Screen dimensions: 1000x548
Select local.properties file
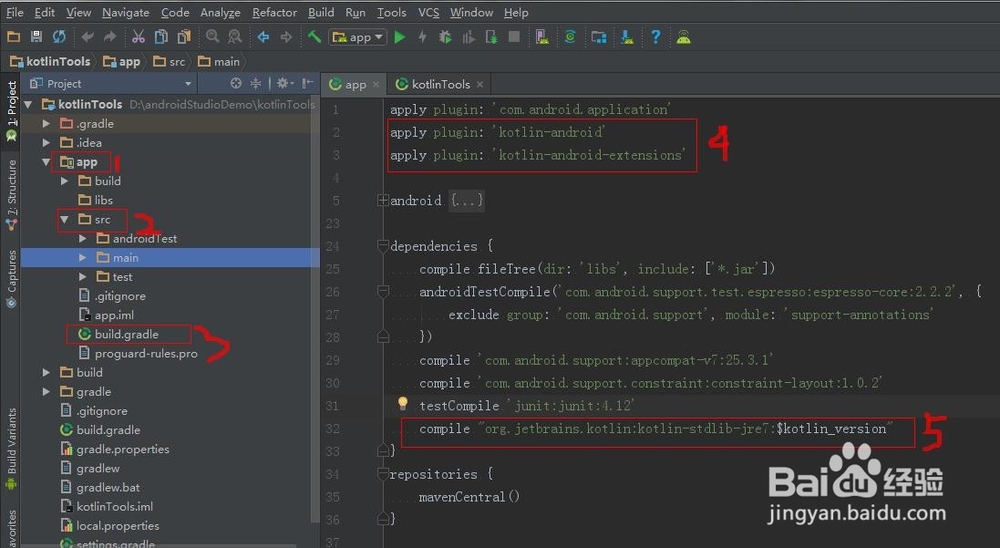pyautogui.click(x=117, y=526)
